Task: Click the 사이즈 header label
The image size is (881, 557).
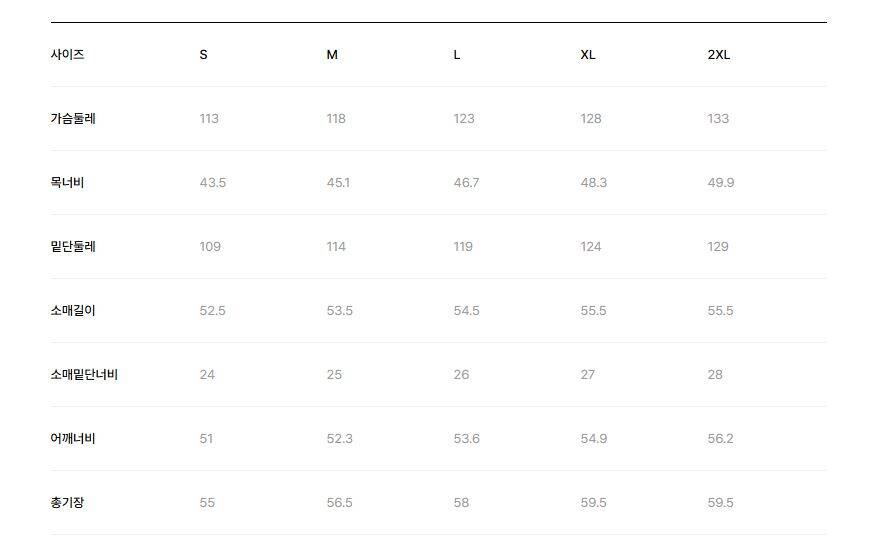Action: tap(68, 55)
